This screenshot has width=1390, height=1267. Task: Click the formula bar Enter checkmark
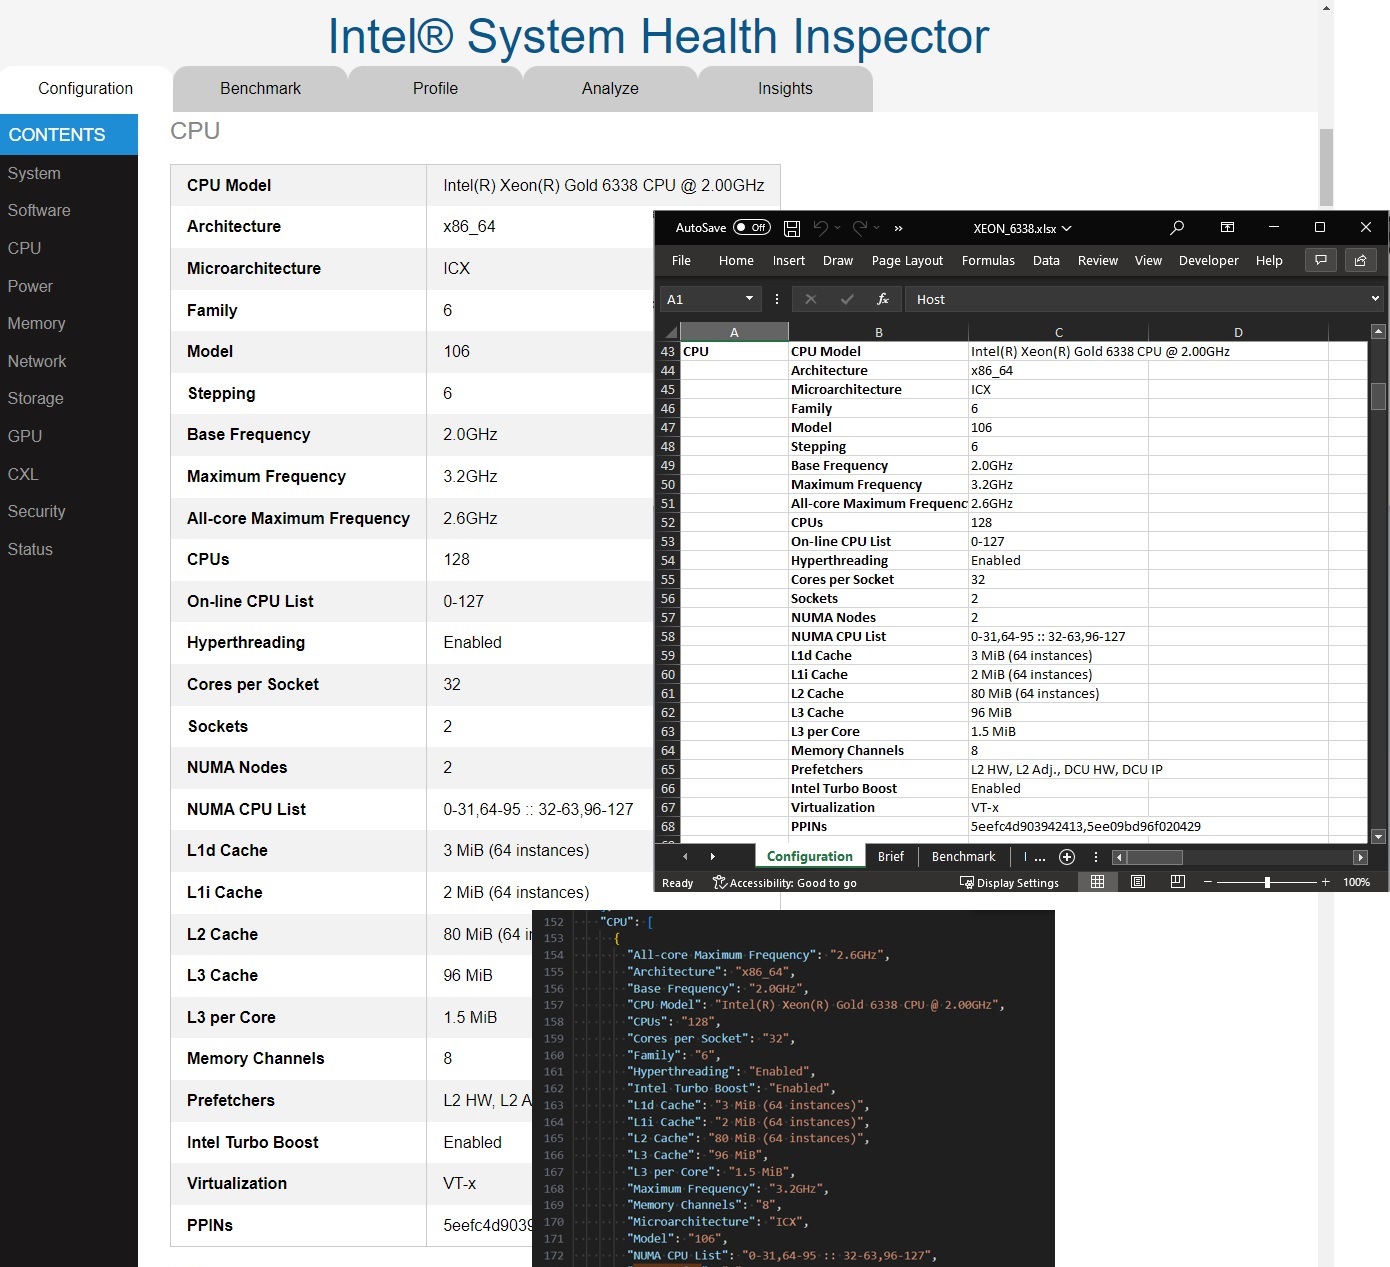tap(847, 299)
